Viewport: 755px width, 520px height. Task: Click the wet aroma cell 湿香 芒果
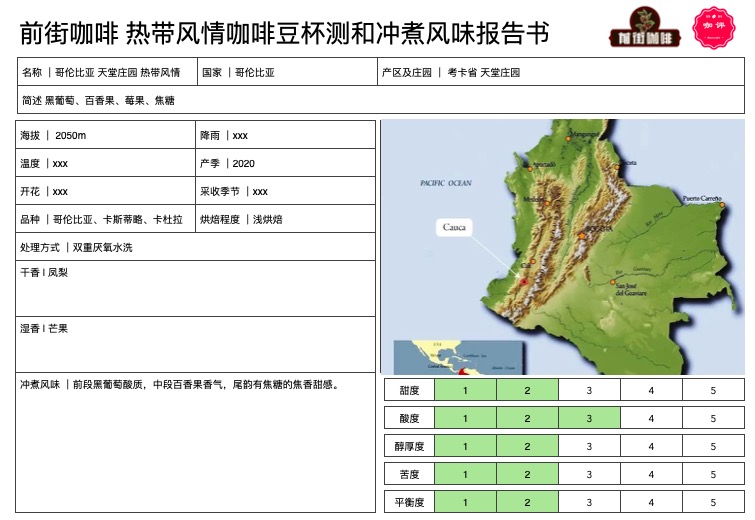pos(195,344)
